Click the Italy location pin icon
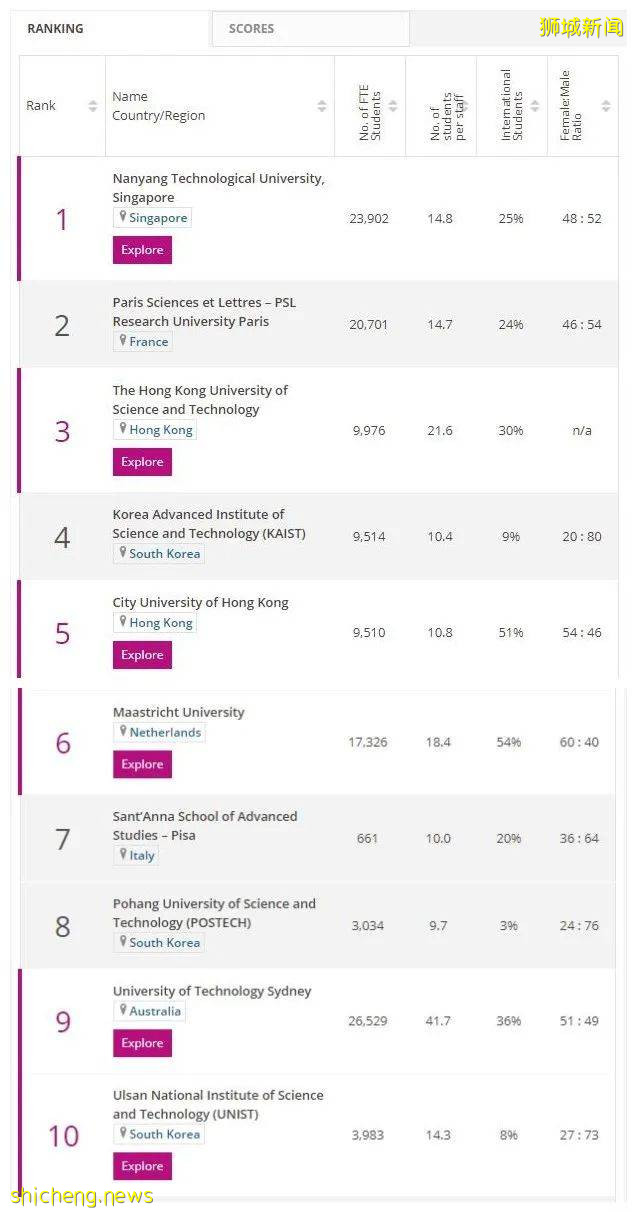The width and height of the screenshot is (637, 1212). tap(125, 855)
